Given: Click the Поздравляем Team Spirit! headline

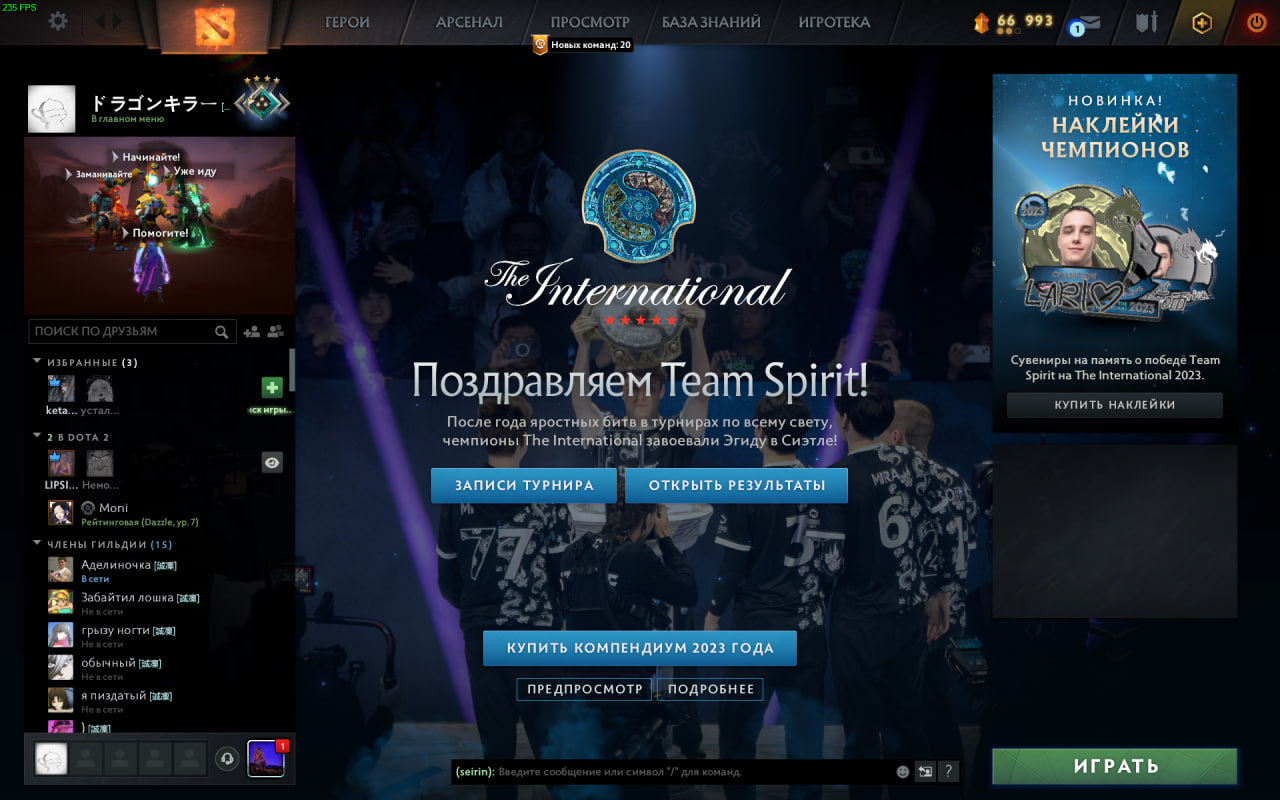Looking at the screenshot, I should coord(640,381).
